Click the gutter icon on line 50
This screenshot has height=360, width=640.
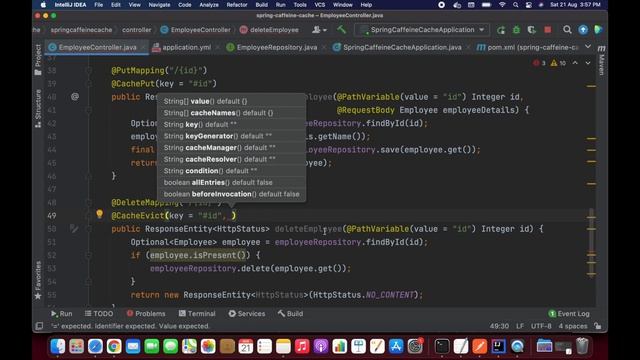74,229
